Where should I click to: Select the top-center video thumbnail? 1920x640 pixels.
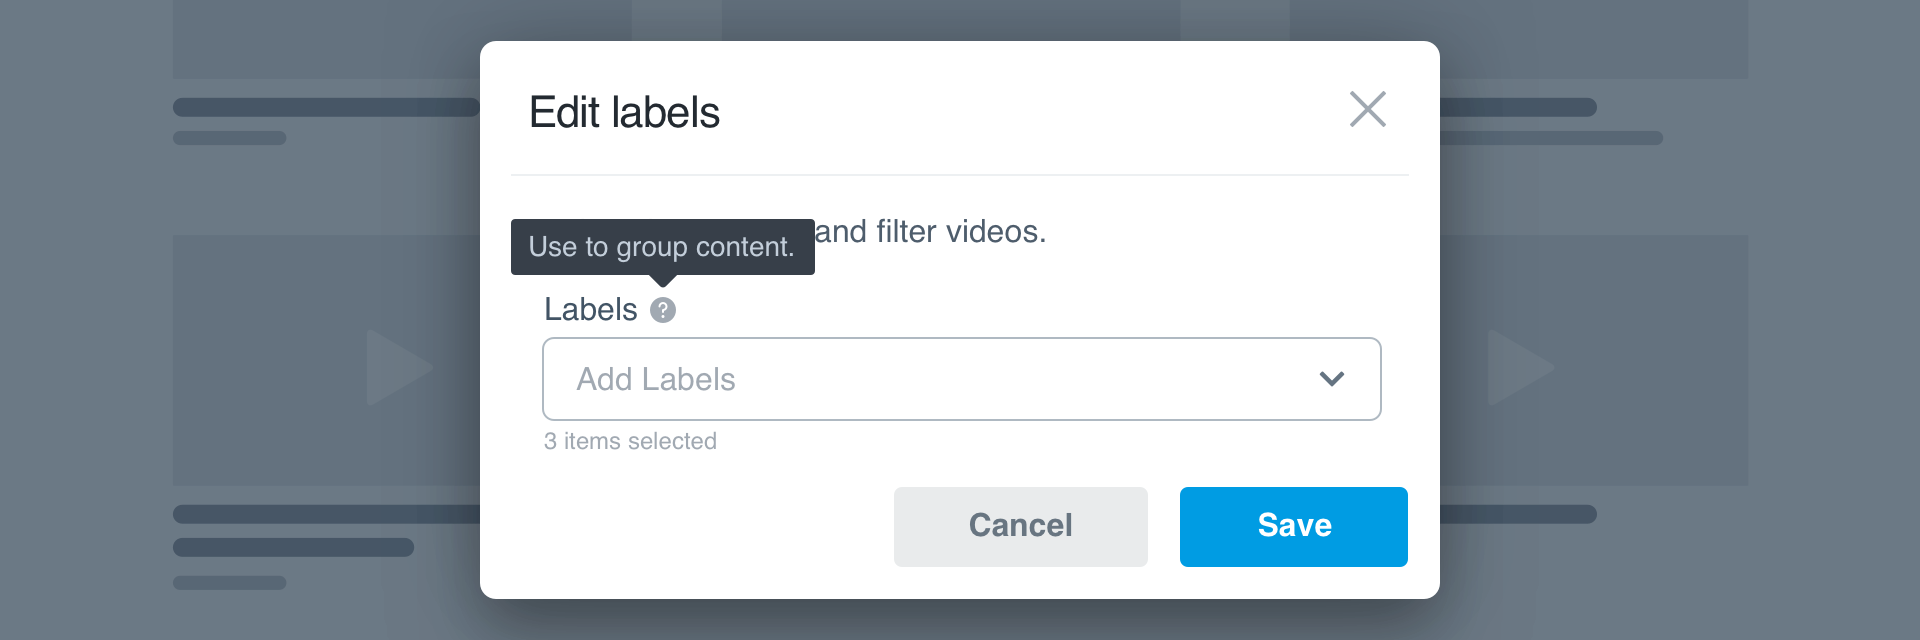click(950, 20)
